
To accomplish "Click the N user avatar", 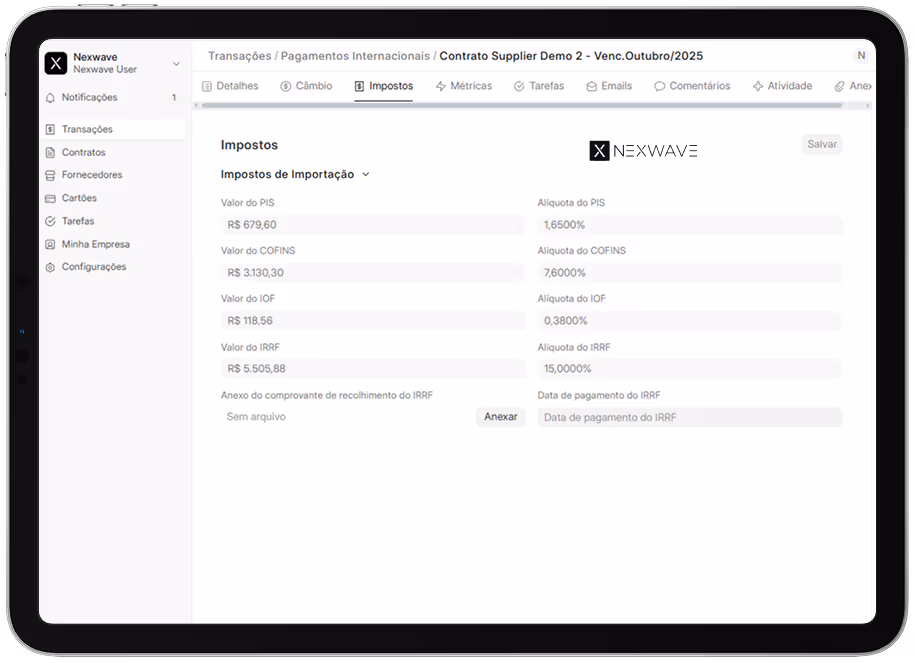I will point(861,55).
